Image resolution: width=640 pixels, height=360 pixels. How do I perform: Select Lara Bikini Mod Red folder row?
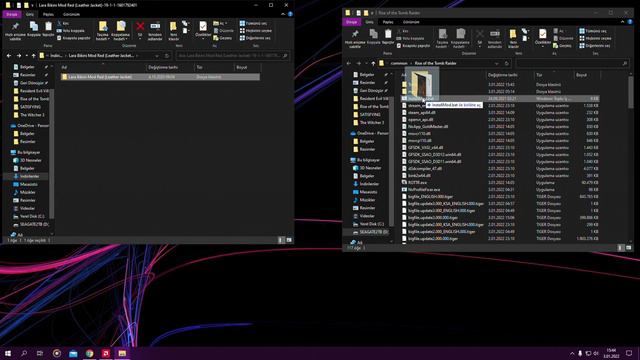[160, 77]
